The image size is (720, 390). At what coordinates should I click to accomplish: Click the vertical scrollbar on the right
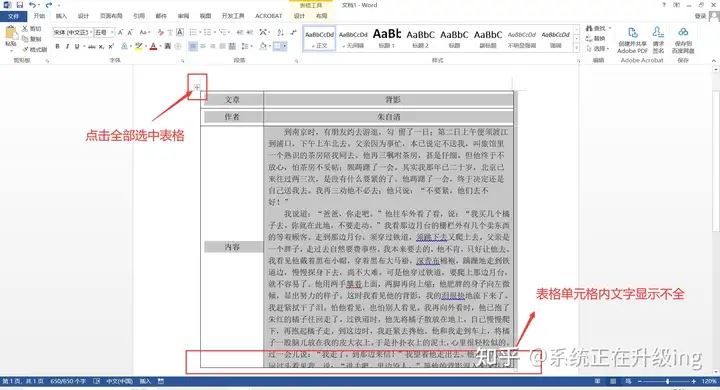(x=716, y=220)
